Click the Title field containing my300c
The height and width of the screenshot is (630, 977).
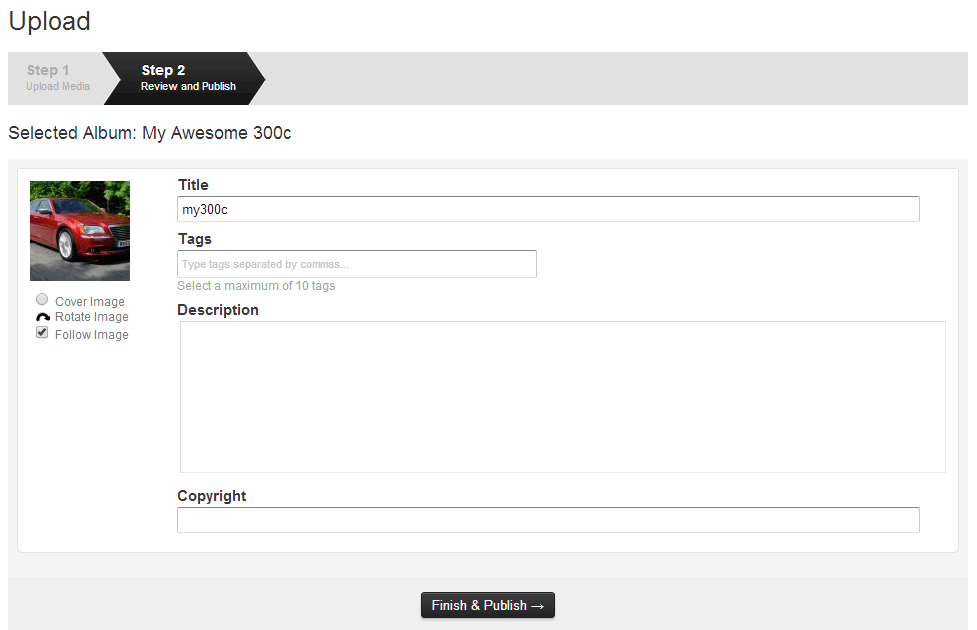pyautogui.click(x=548, y=209)
